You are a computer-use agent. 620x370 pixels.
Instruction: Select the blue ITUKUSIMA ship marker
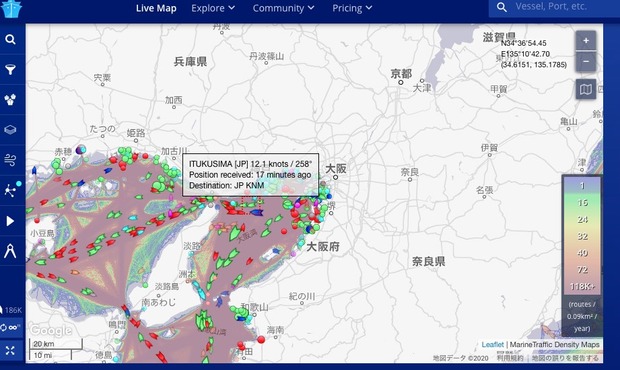point(257,213)
